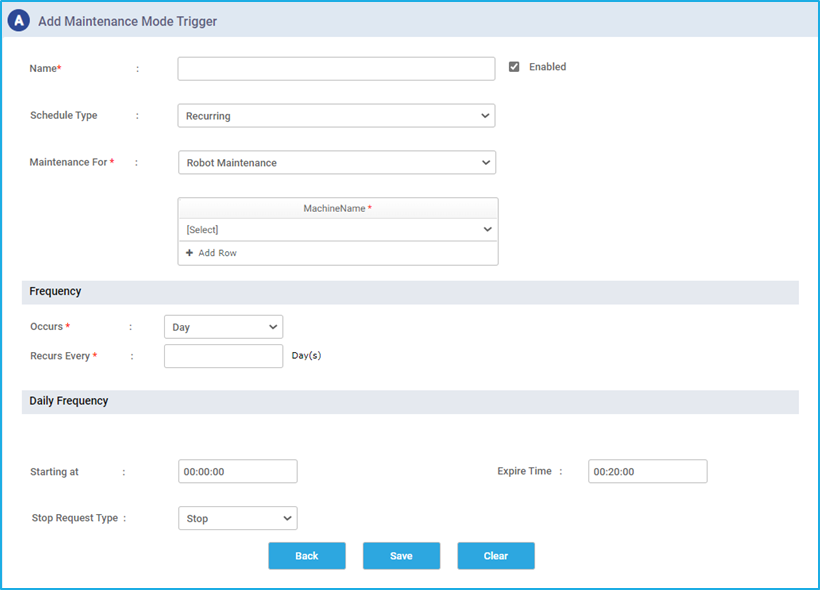
Task: Click the Frequency section header
Action: click(x=410, y=292)
